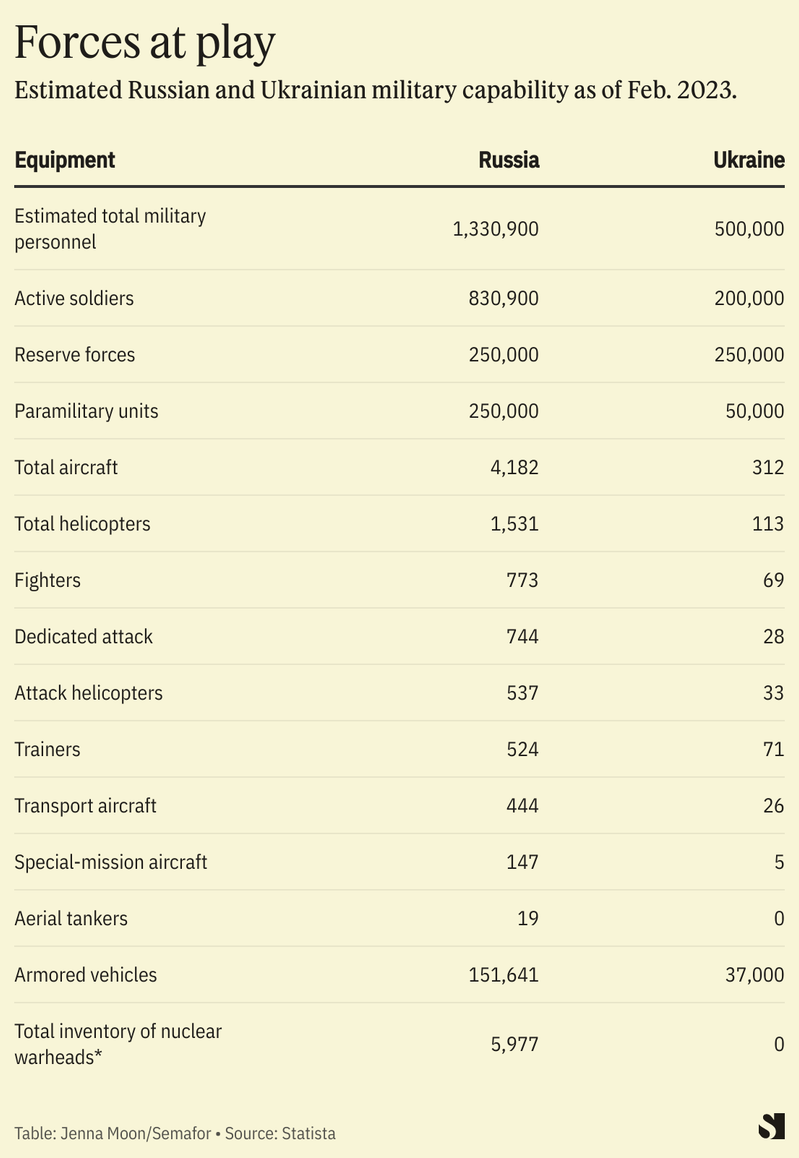Select the Trainers row label

pos(48,749)
